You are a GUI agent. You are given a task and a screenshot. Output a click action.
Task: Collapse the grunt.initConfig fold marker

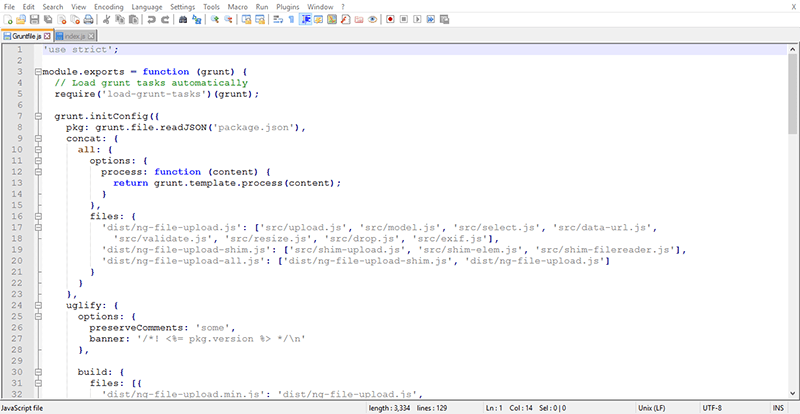click(38, 116)
